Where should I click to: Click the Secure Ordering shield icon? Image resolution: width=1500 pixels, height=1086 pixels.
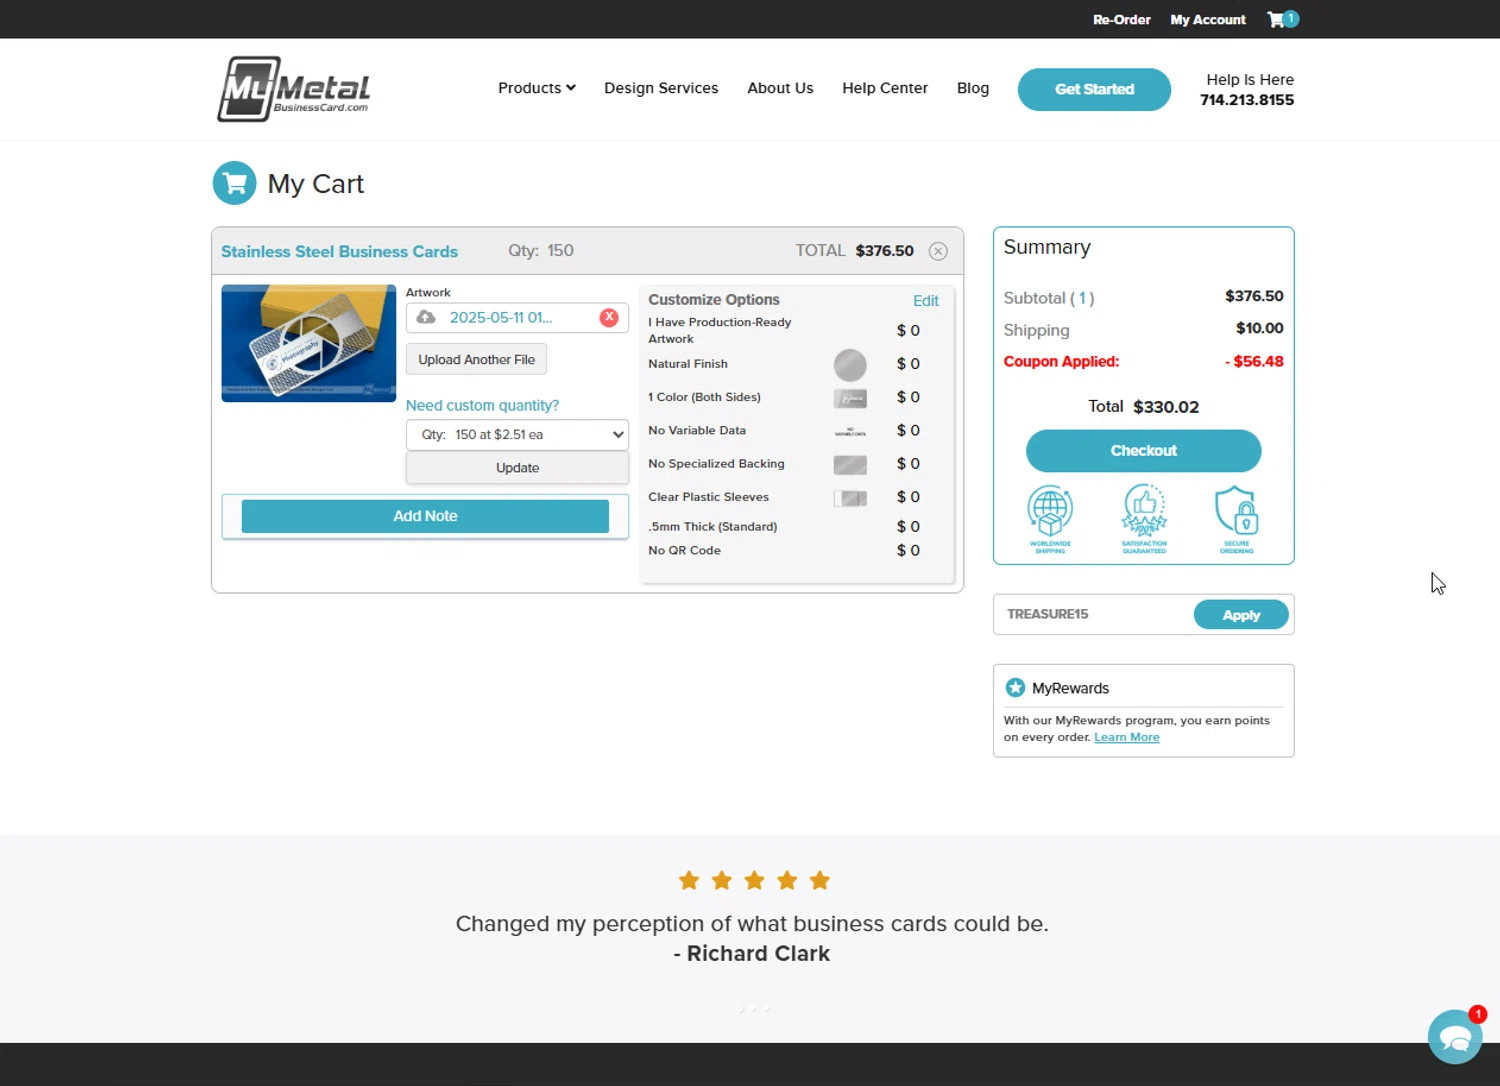(1237, 519)
